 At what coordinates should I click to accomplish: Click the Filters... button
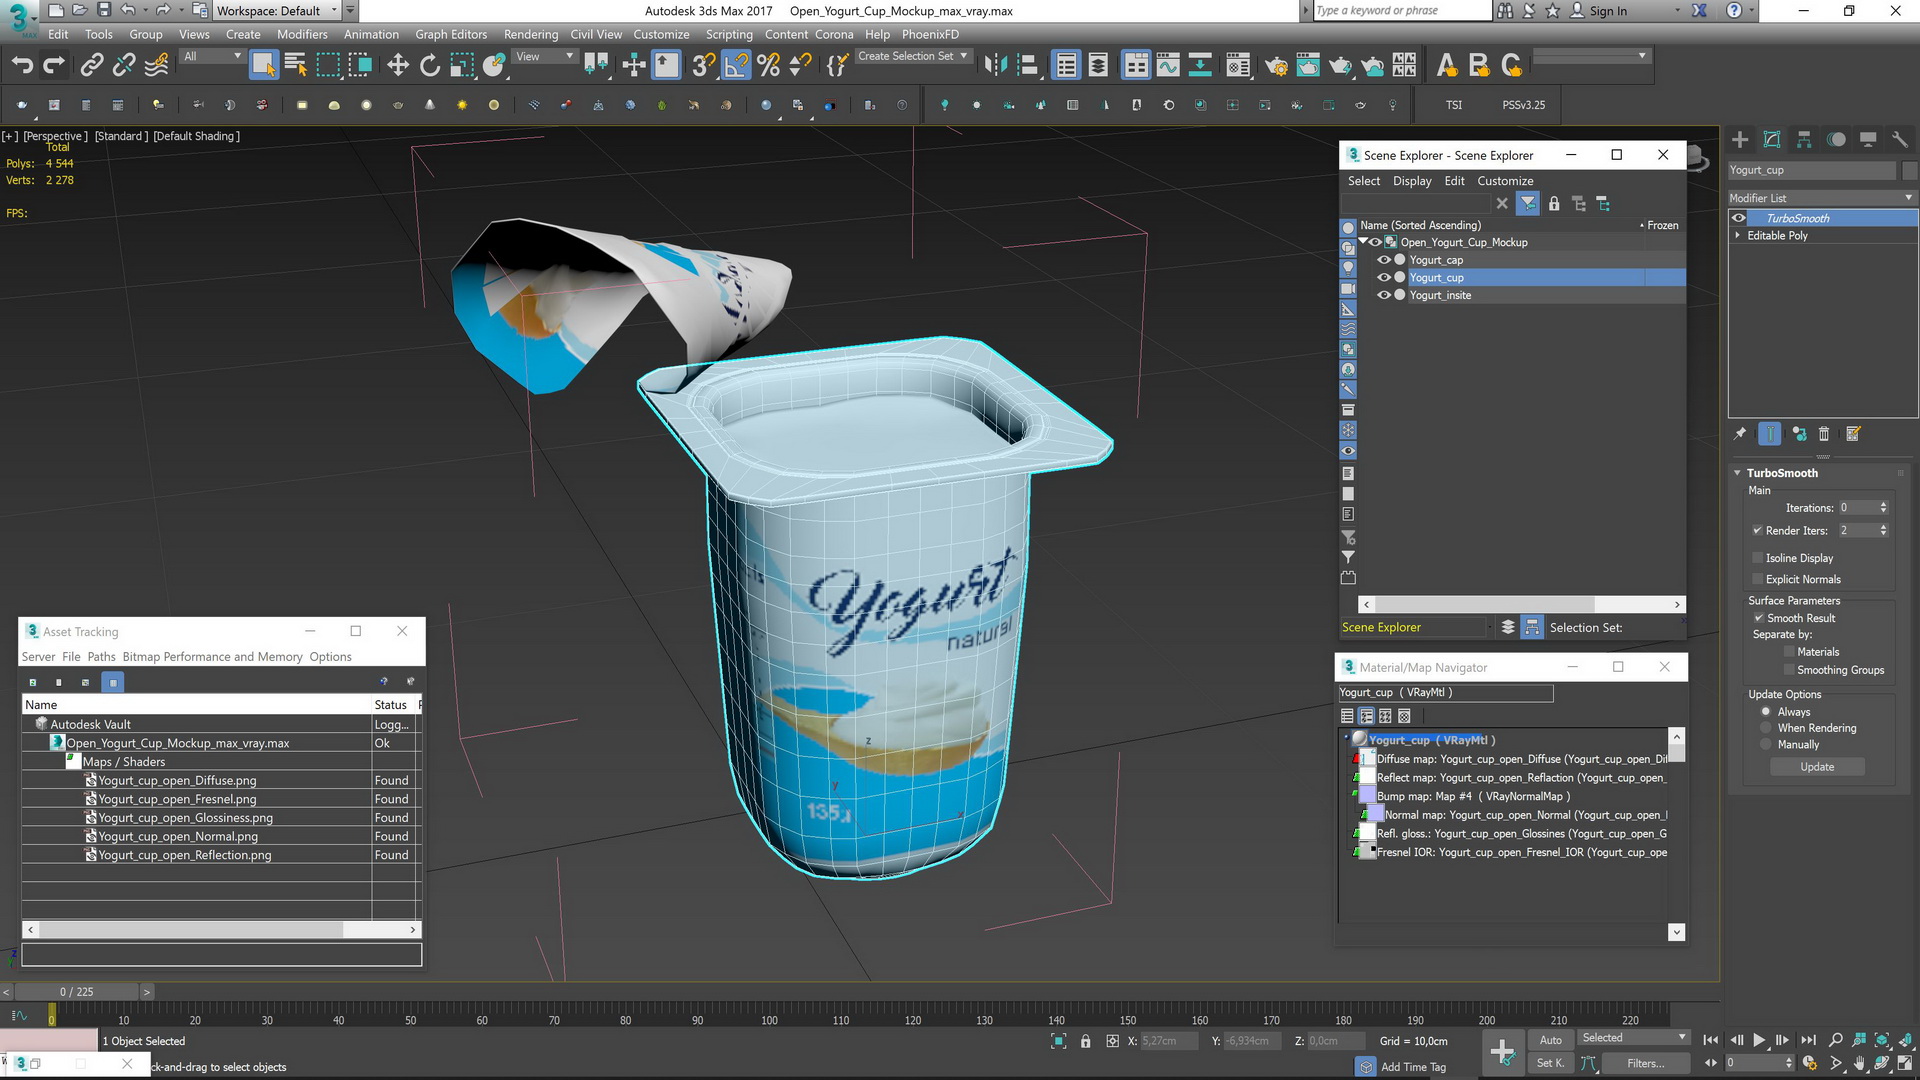(1645, 1063)
